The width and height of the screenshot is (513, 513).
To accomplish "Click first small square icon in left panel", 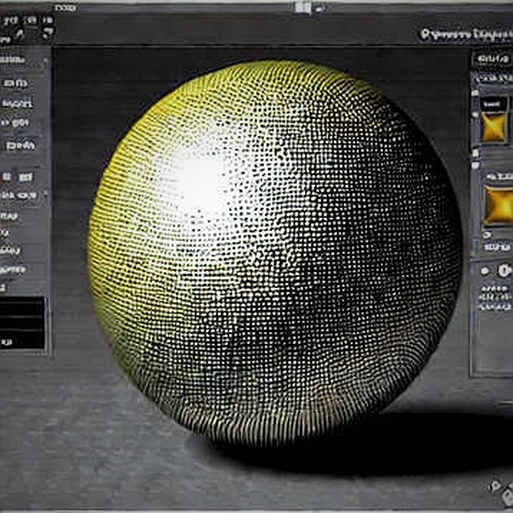I will coord(6,177).
